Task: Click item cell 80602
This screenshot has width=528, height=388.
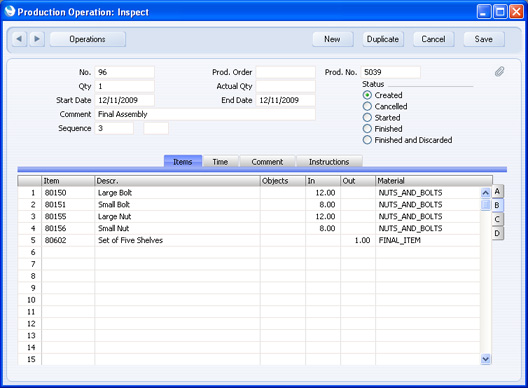Action: [68, 240]
